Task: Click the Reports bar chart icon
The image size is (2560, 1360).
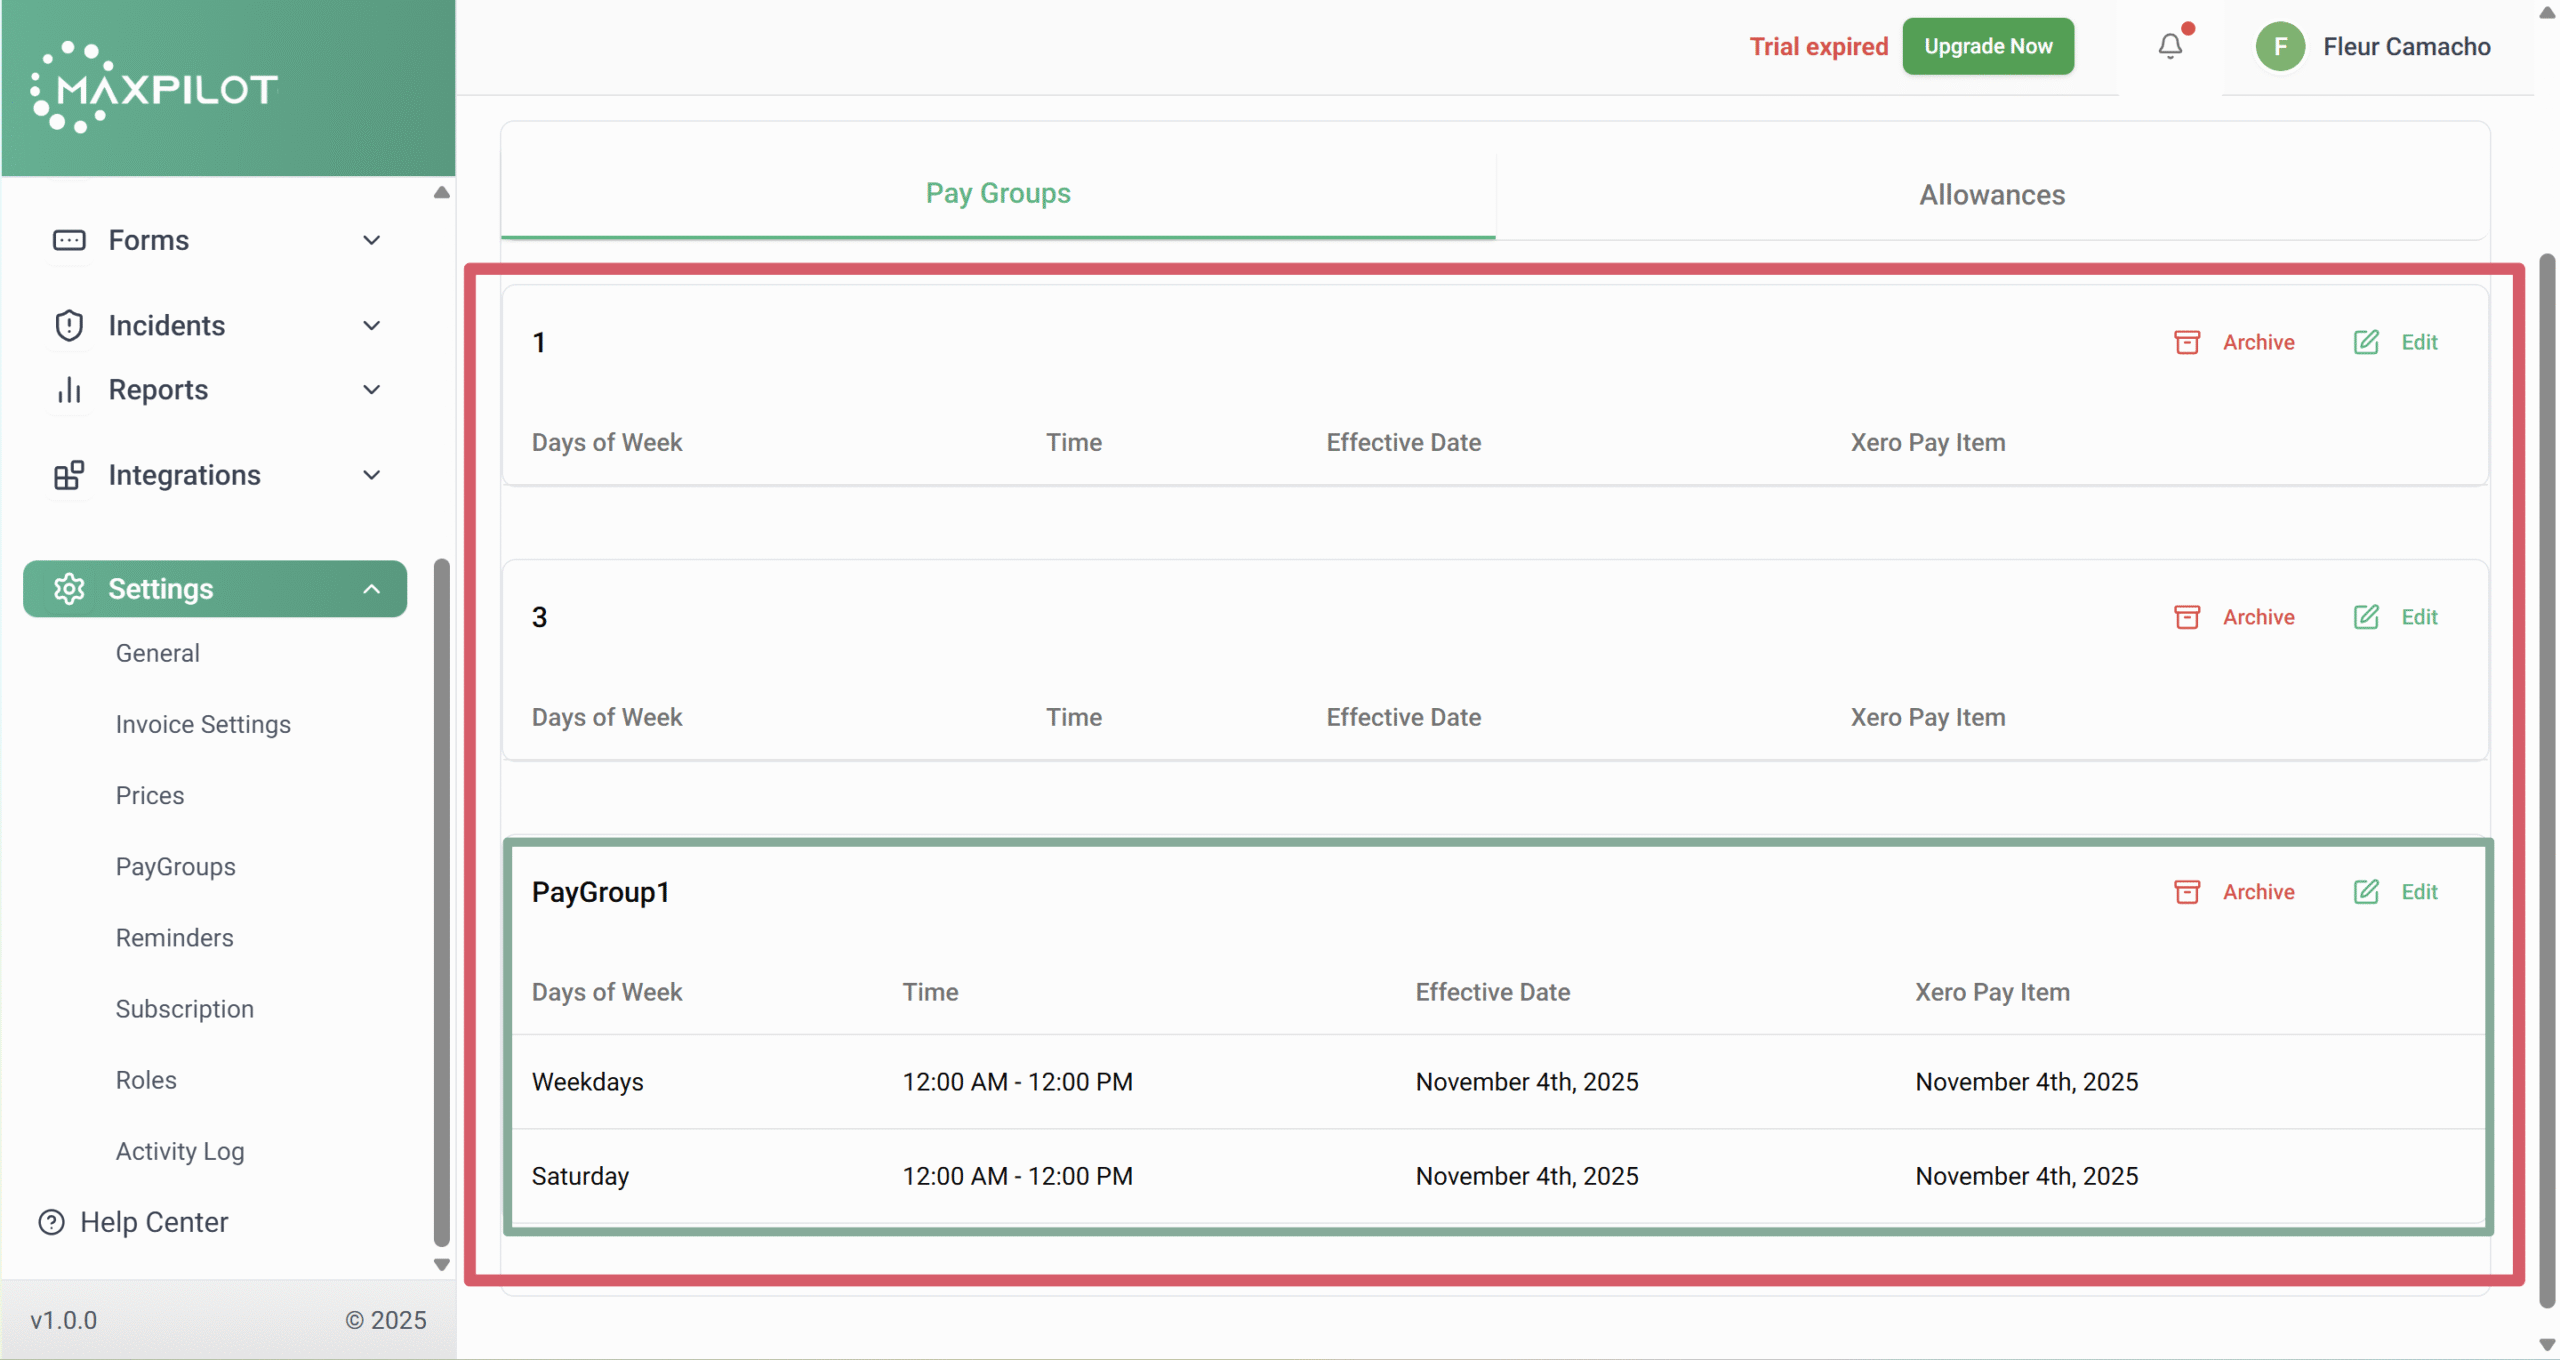Action: 69,390
